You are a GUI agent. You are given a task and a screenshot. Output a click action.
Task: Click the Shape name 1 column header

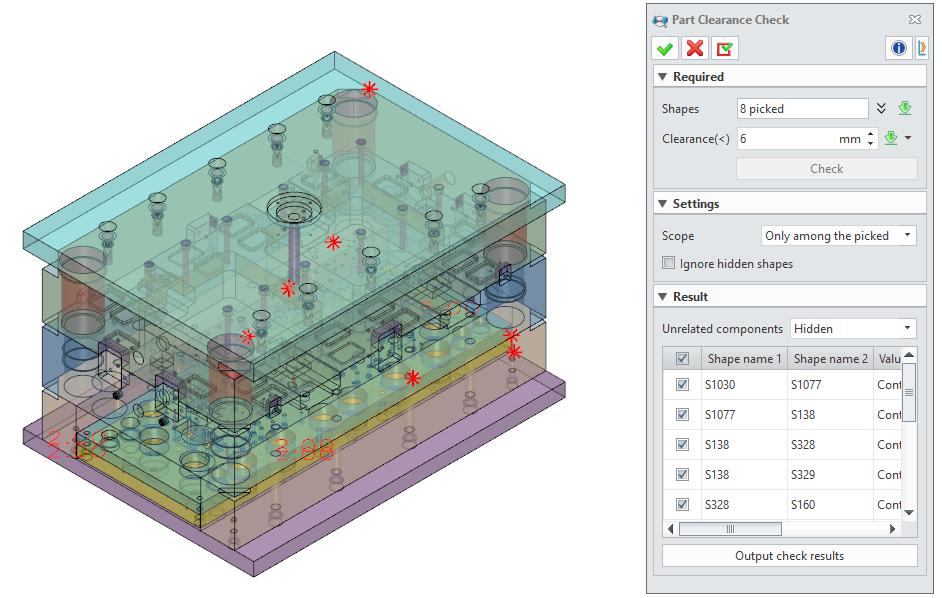743,359
